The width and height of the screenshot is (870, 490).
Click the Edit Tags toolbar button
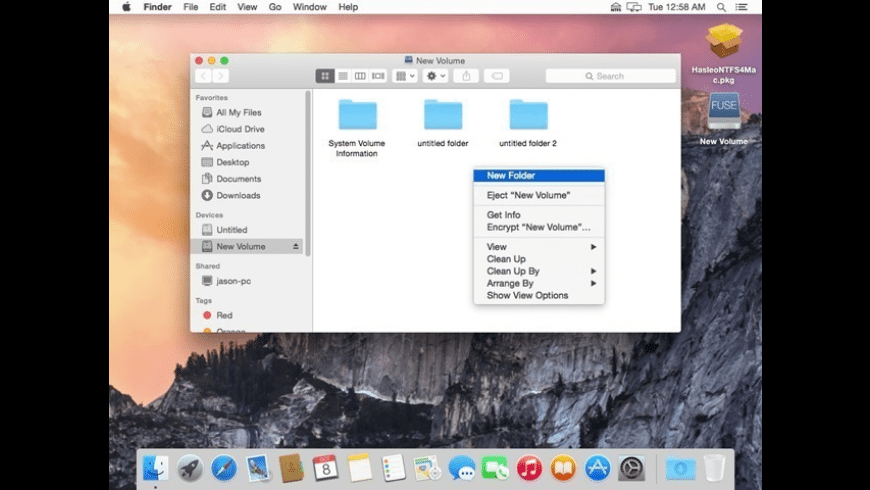click(x=496, y=76)
